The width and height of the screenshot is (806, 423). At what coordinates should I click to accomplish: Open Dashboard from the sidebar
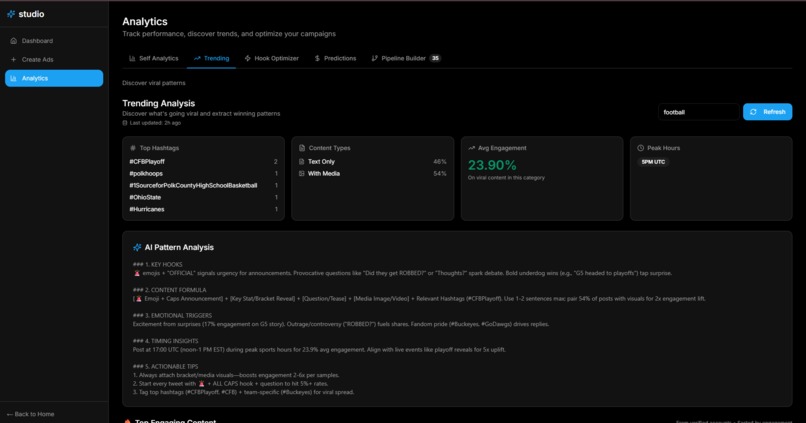54,41
